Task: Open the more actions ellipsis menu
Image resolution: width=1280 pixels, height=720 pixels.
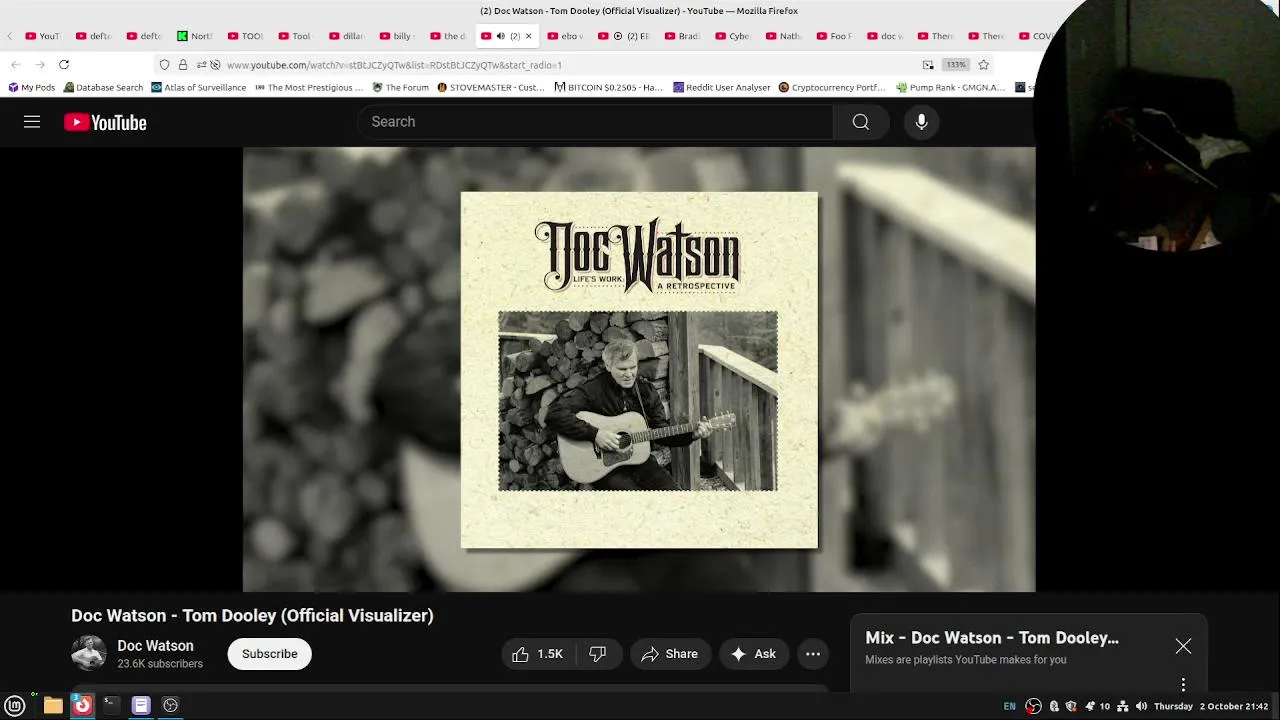Action: tap(813, 654)
